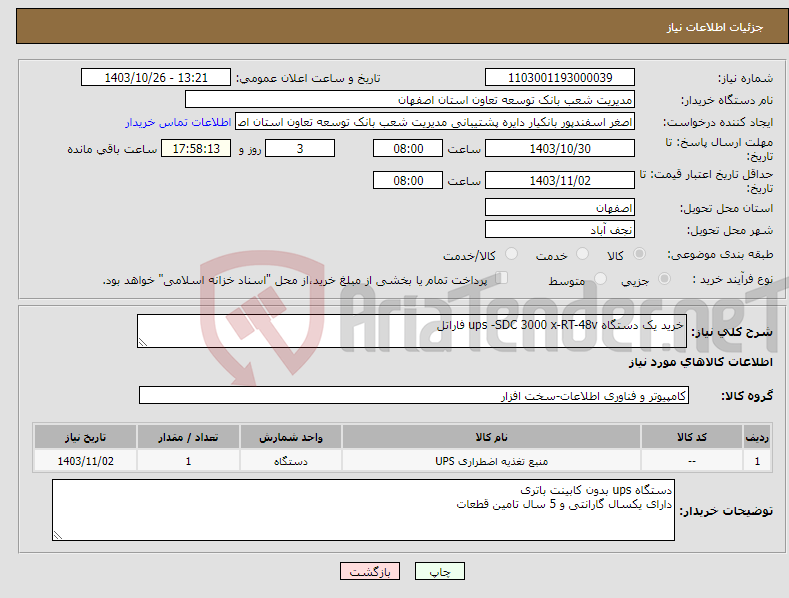Click the price validity date 1403/11/02 field
Image resolution: width=789 pixels, height=598 pixels.
click(x=560, y=180)
